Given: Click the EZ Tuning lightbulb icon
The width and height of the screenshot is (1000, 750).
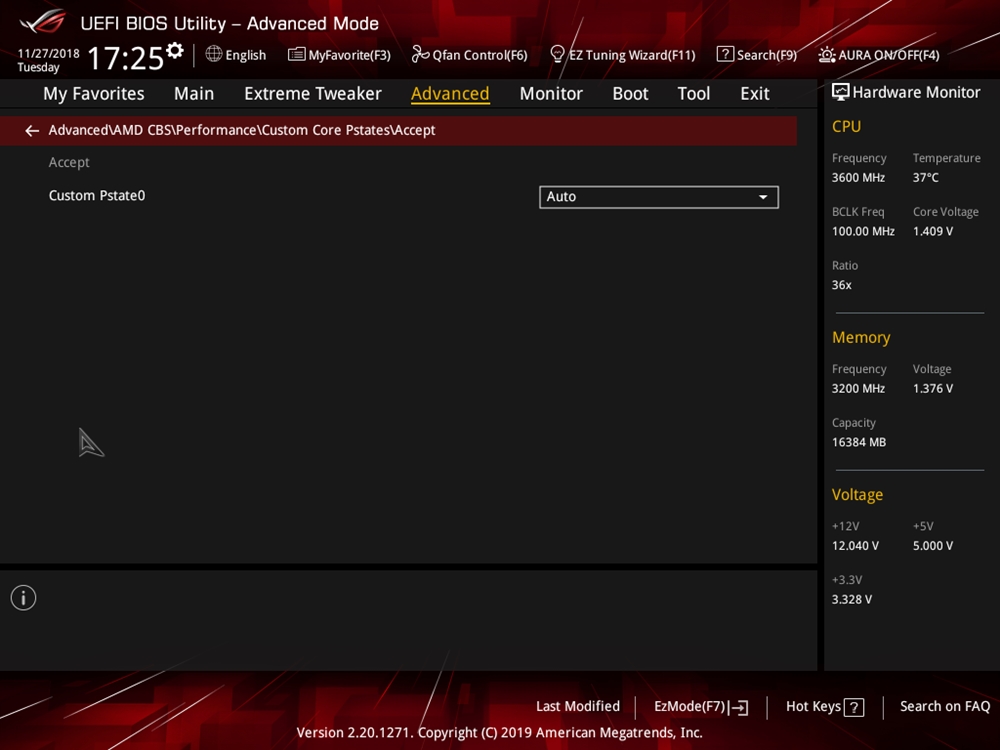Looking at the screenshot, I should click(x=557, y=54).
